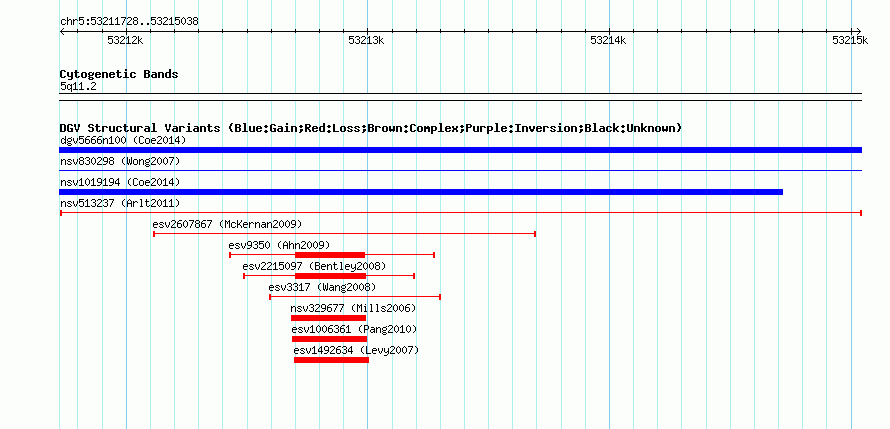This screenshot has height=429, width=890.
Task: Open the esv9350 (Ahn2009) variant label
Action: pyautogui.click(x=279, y=245)
